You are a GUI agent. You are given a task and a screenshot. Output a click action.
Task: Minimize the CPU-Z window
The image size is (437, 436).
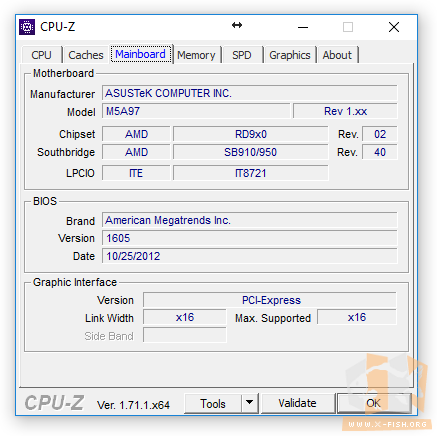point(303,27)
